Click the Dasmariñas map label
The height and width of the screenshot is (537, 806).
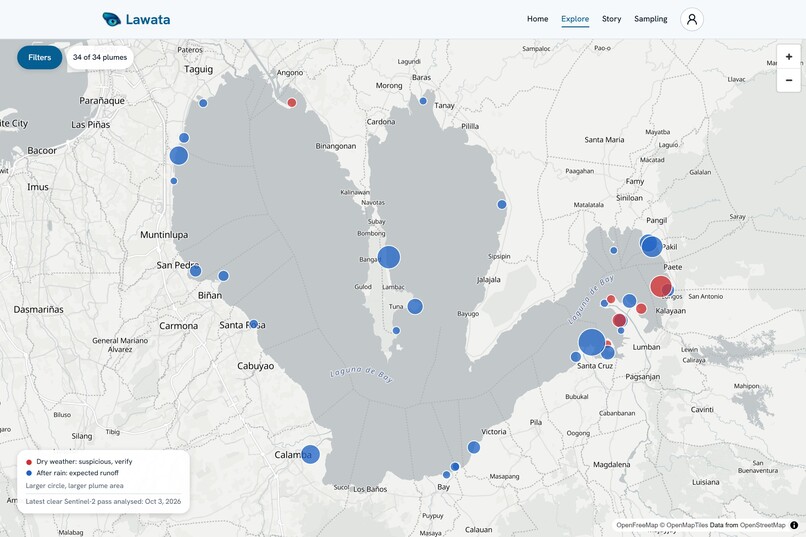click(x=39, y=309)
